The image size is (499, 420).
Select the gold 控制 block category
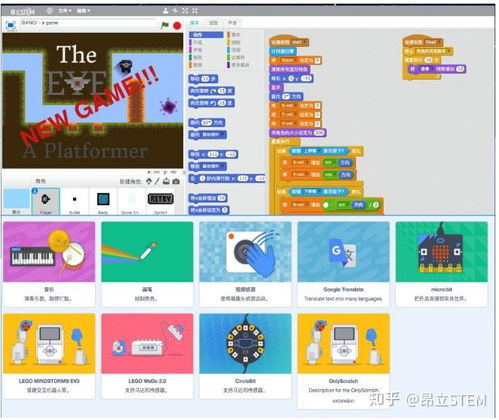click(235, 42)
